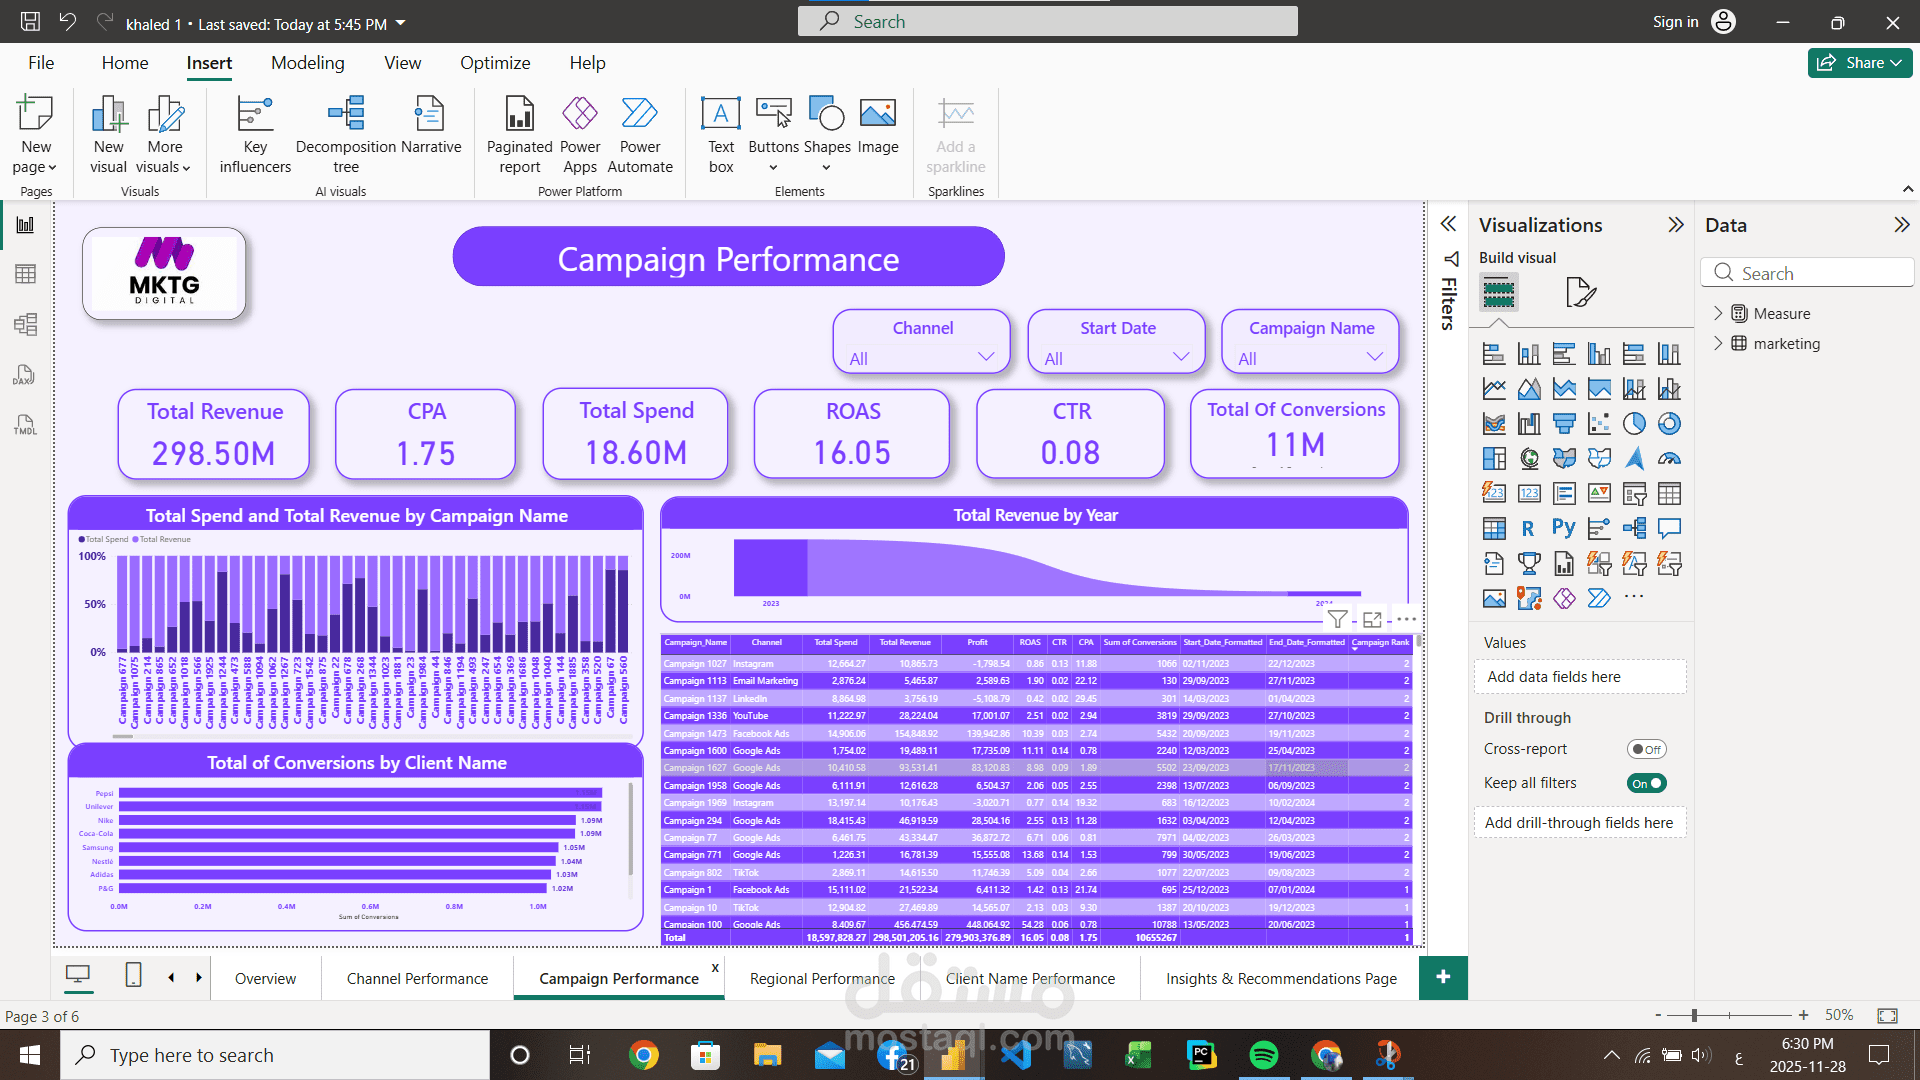Turn off Keep all filters toggle
Screen dimensions: 1920x1080
click(x=1646, y=783)
